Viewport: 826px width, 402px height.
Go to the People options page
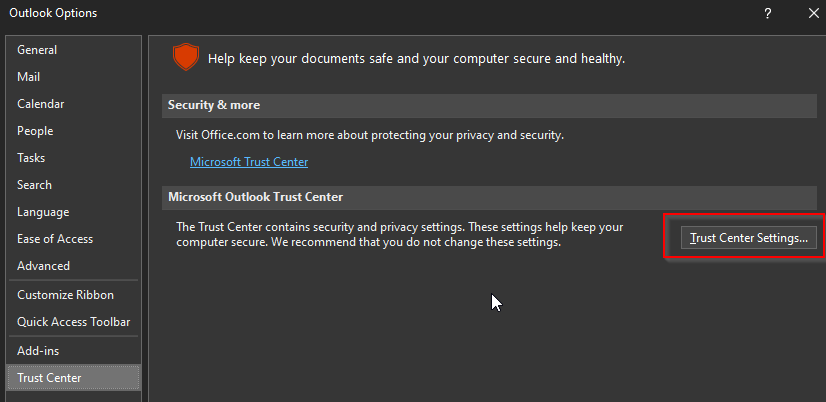[35, 131]
